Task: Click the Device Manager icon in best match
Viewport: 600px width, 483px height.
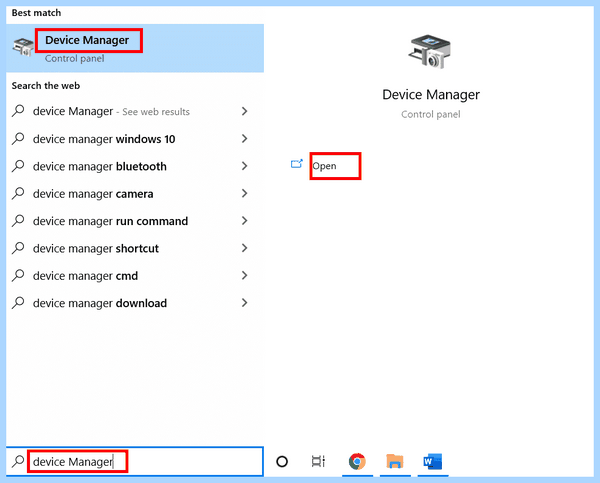Action: [23, 47]
